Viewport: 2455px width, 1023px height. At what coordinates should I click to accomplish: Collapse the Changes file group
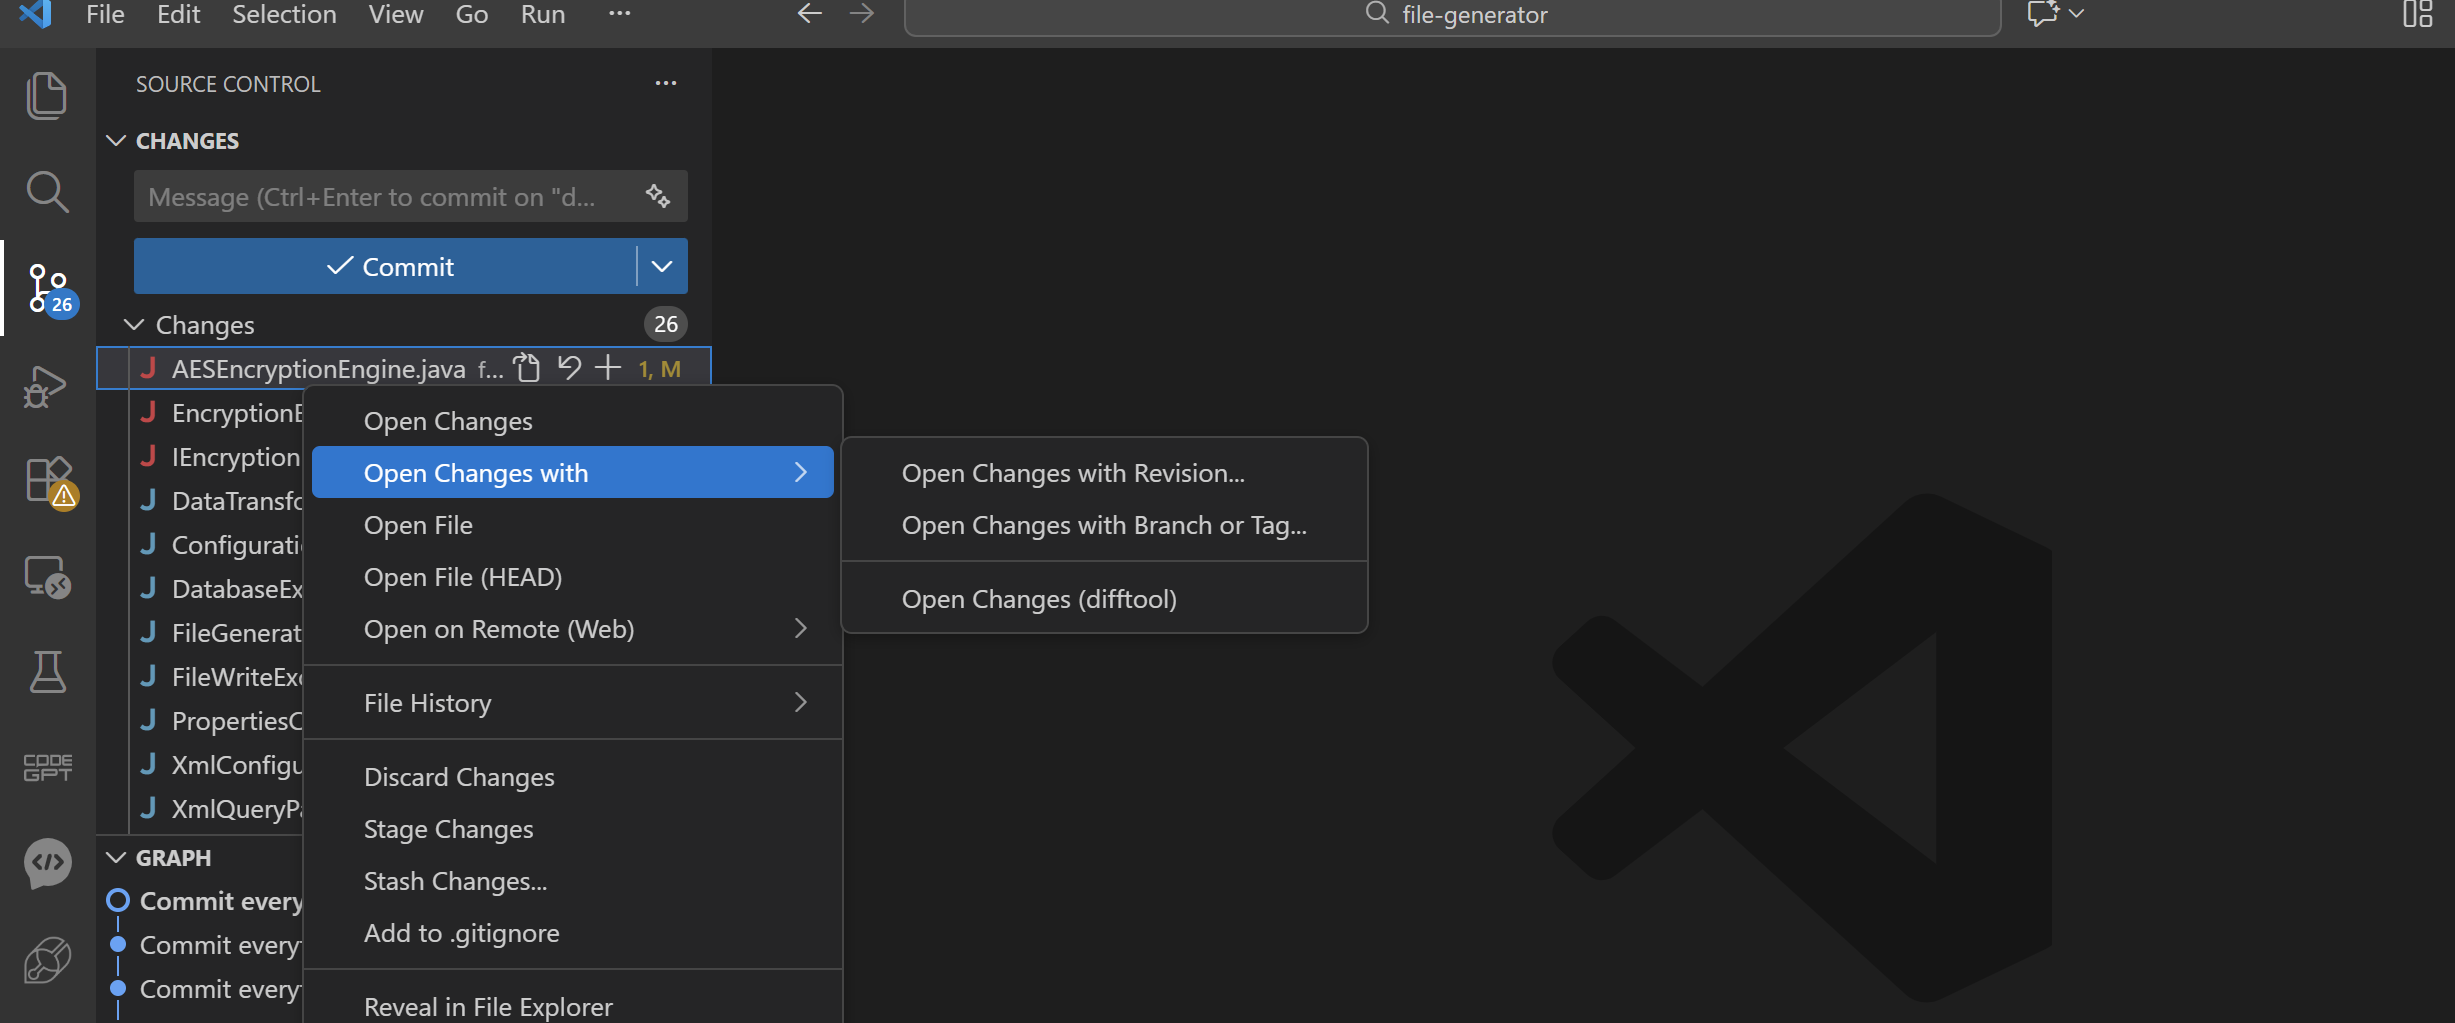tap(134, 325)
